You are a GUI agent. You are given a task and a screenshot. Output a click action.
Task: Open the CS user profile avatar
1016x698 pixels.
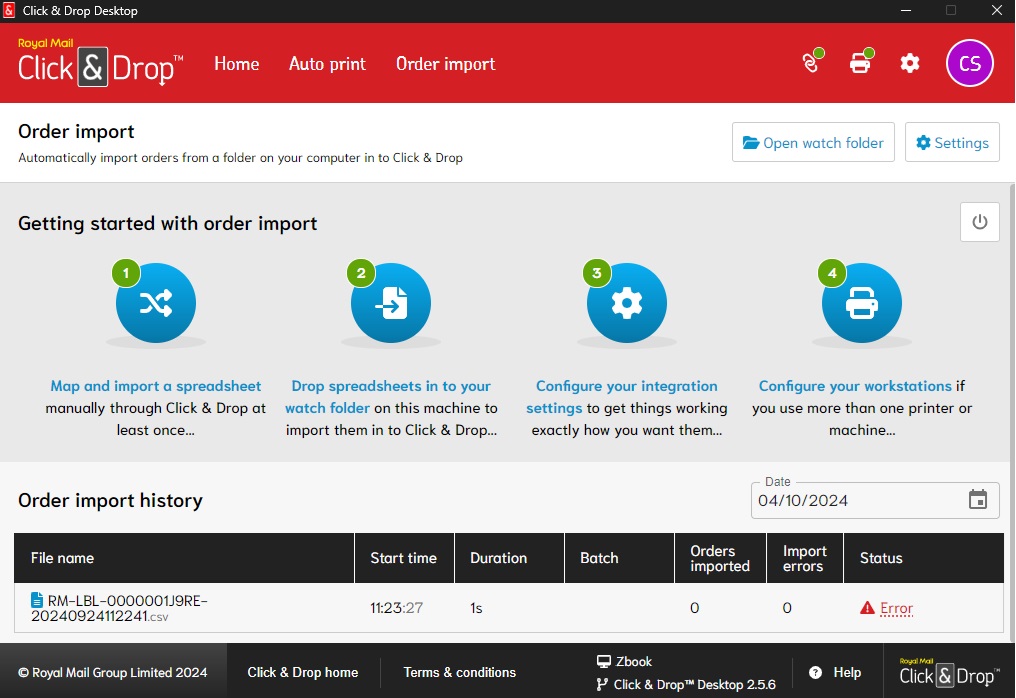click(969, 63)
